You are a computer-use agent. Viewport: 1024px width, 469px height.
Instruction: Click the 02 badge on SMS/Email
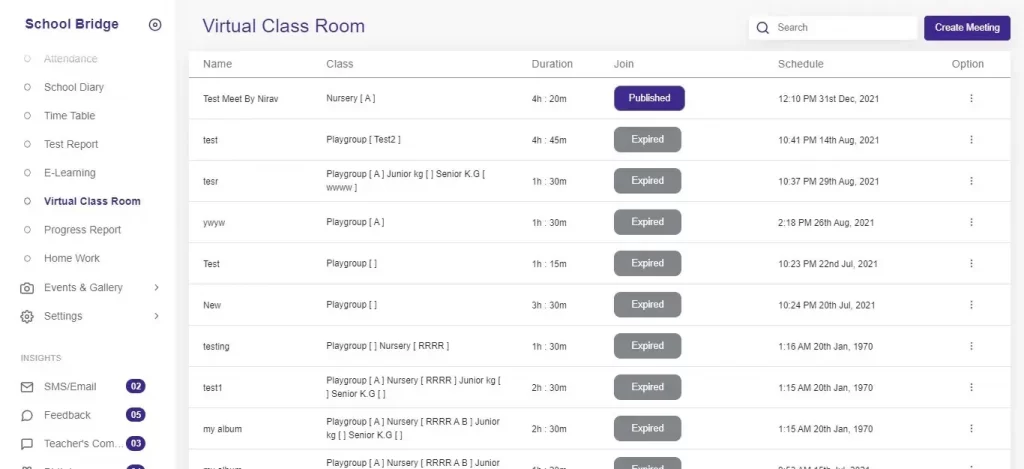pos(136,387)
